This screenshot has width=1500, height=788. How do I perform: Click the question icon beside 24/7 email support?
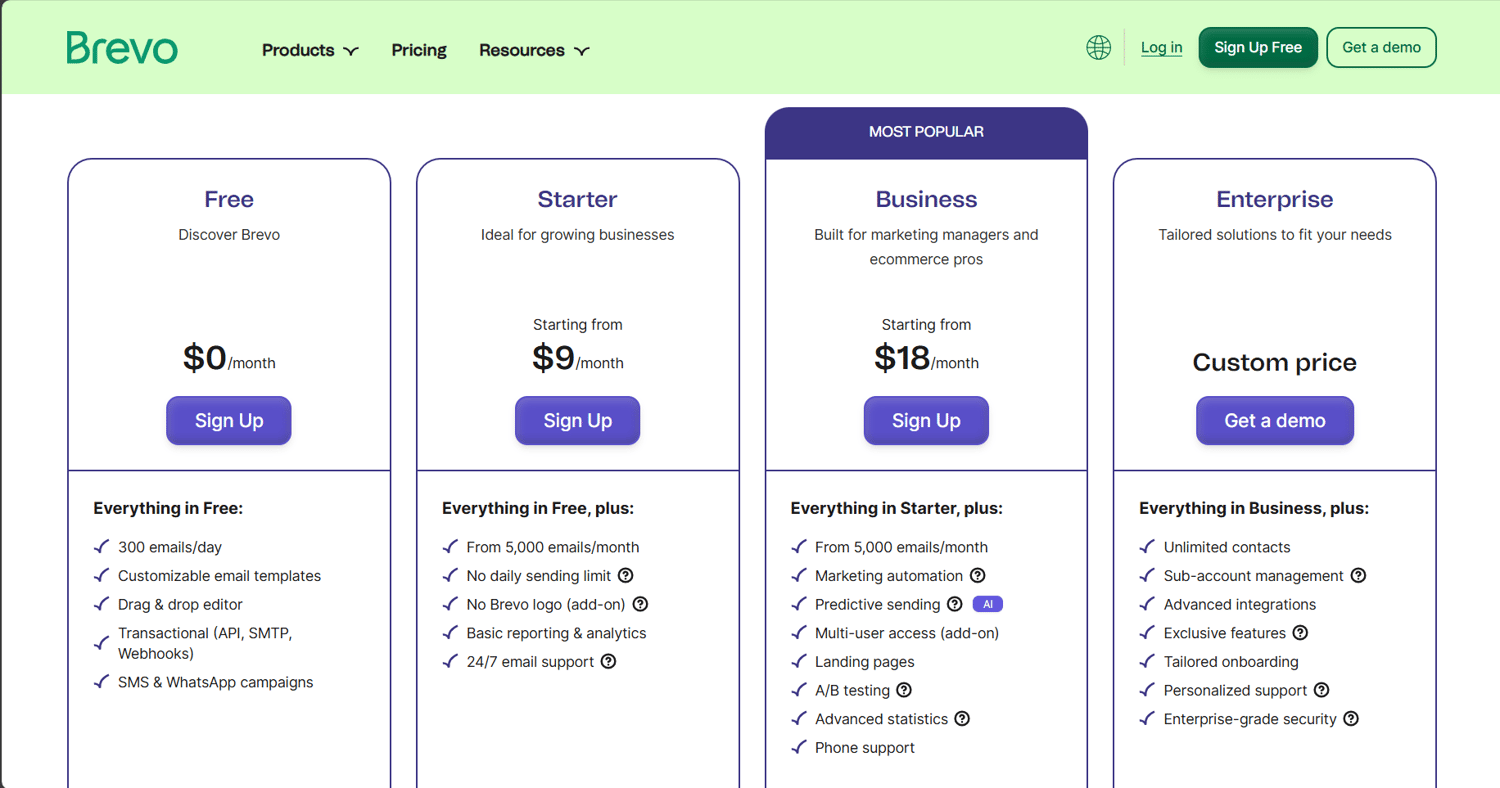610,662
